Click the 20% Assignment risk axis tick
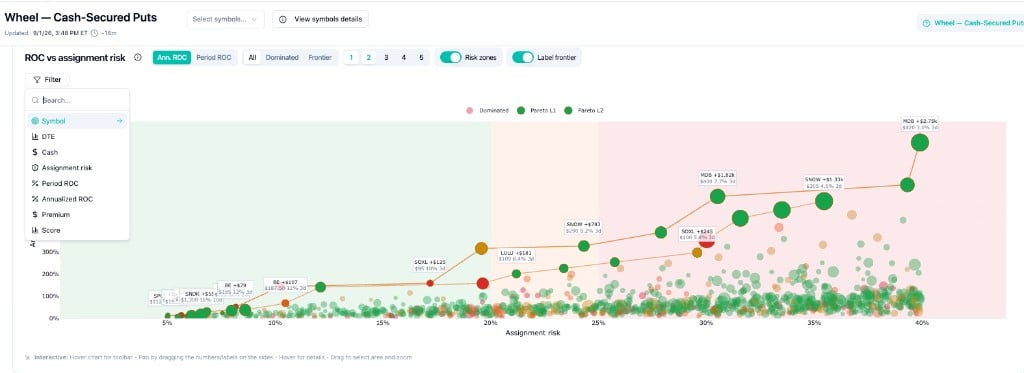The height and width of the screenshot is (373, 1024). [x=490, y=323]
